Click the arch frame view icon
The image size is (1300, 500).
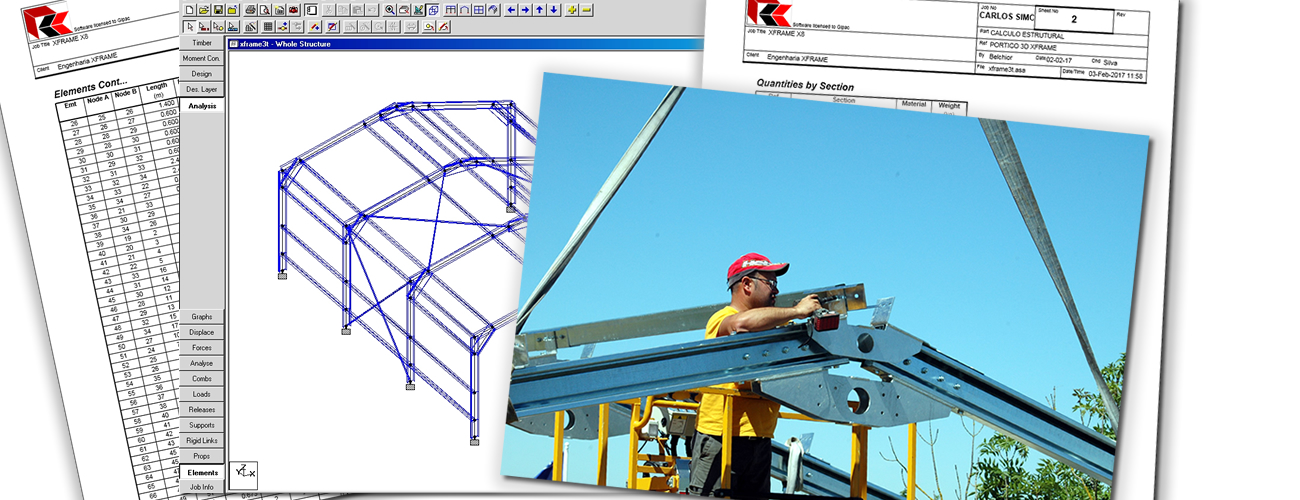click(464, 10)
